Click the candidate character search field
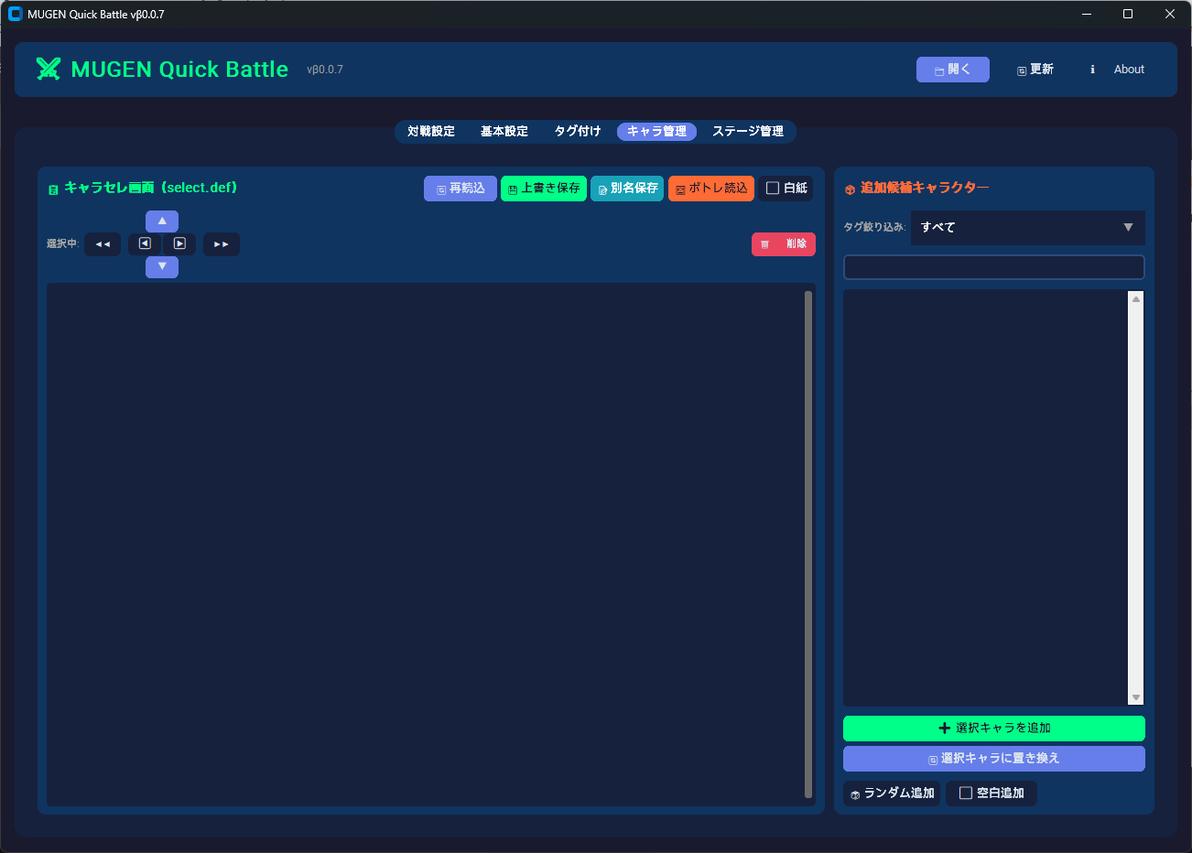Image resolution: width=1192 pixels, height=853 pixels. [x=994, y=268]
